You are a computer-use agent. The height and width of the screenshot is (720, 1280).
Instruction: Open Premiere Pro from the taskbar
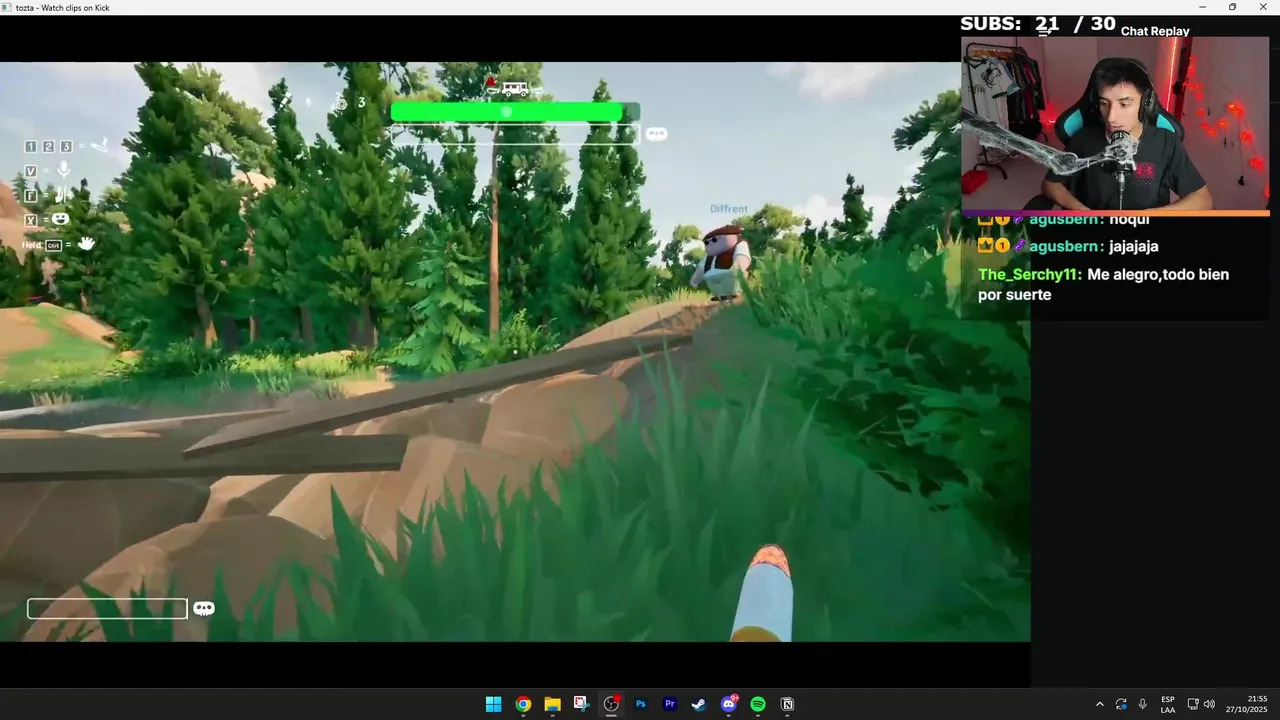[x=670, y=704]
